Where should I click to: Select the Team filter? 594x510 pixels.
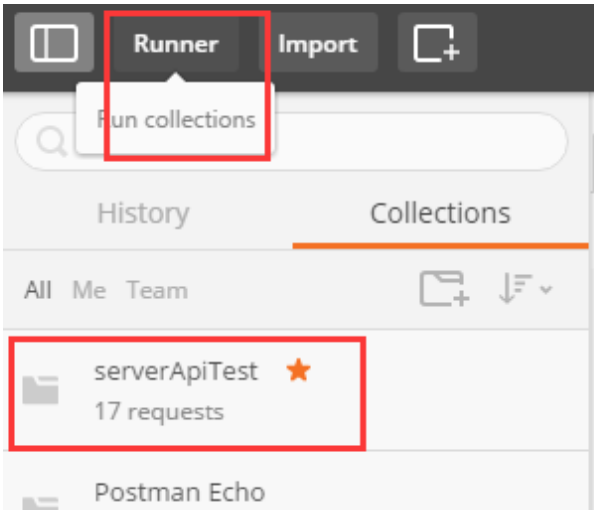[157, 290]
